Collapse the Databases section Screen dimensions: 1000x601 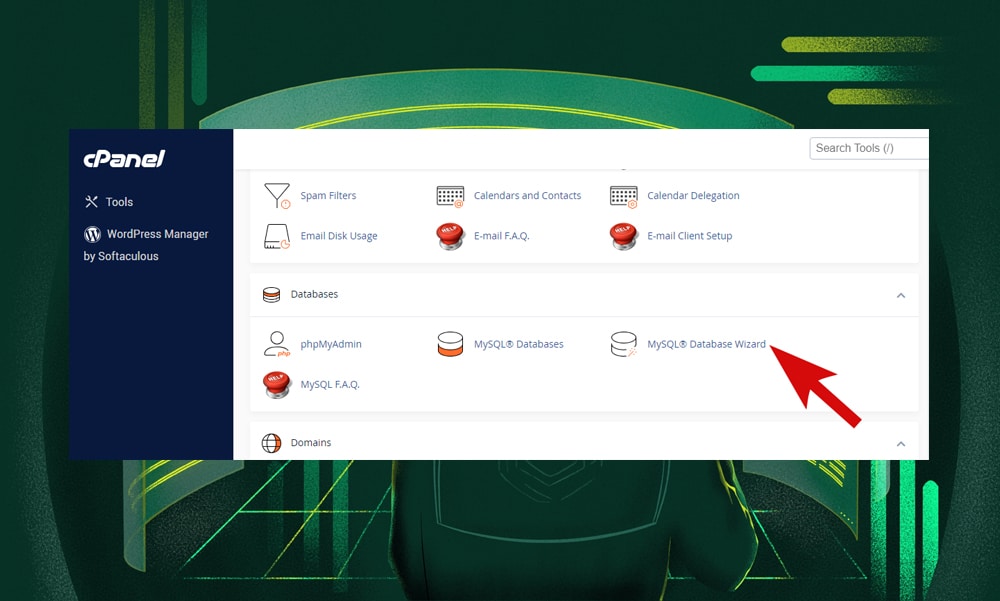click(902, 295)
